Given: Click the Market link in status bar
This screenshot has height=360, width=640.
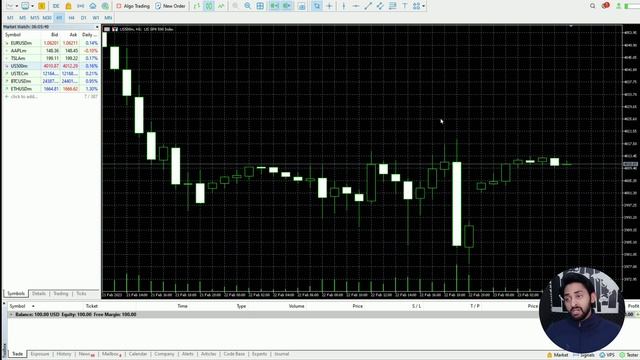Looking at the screenshot, I should tap(558, 355).
